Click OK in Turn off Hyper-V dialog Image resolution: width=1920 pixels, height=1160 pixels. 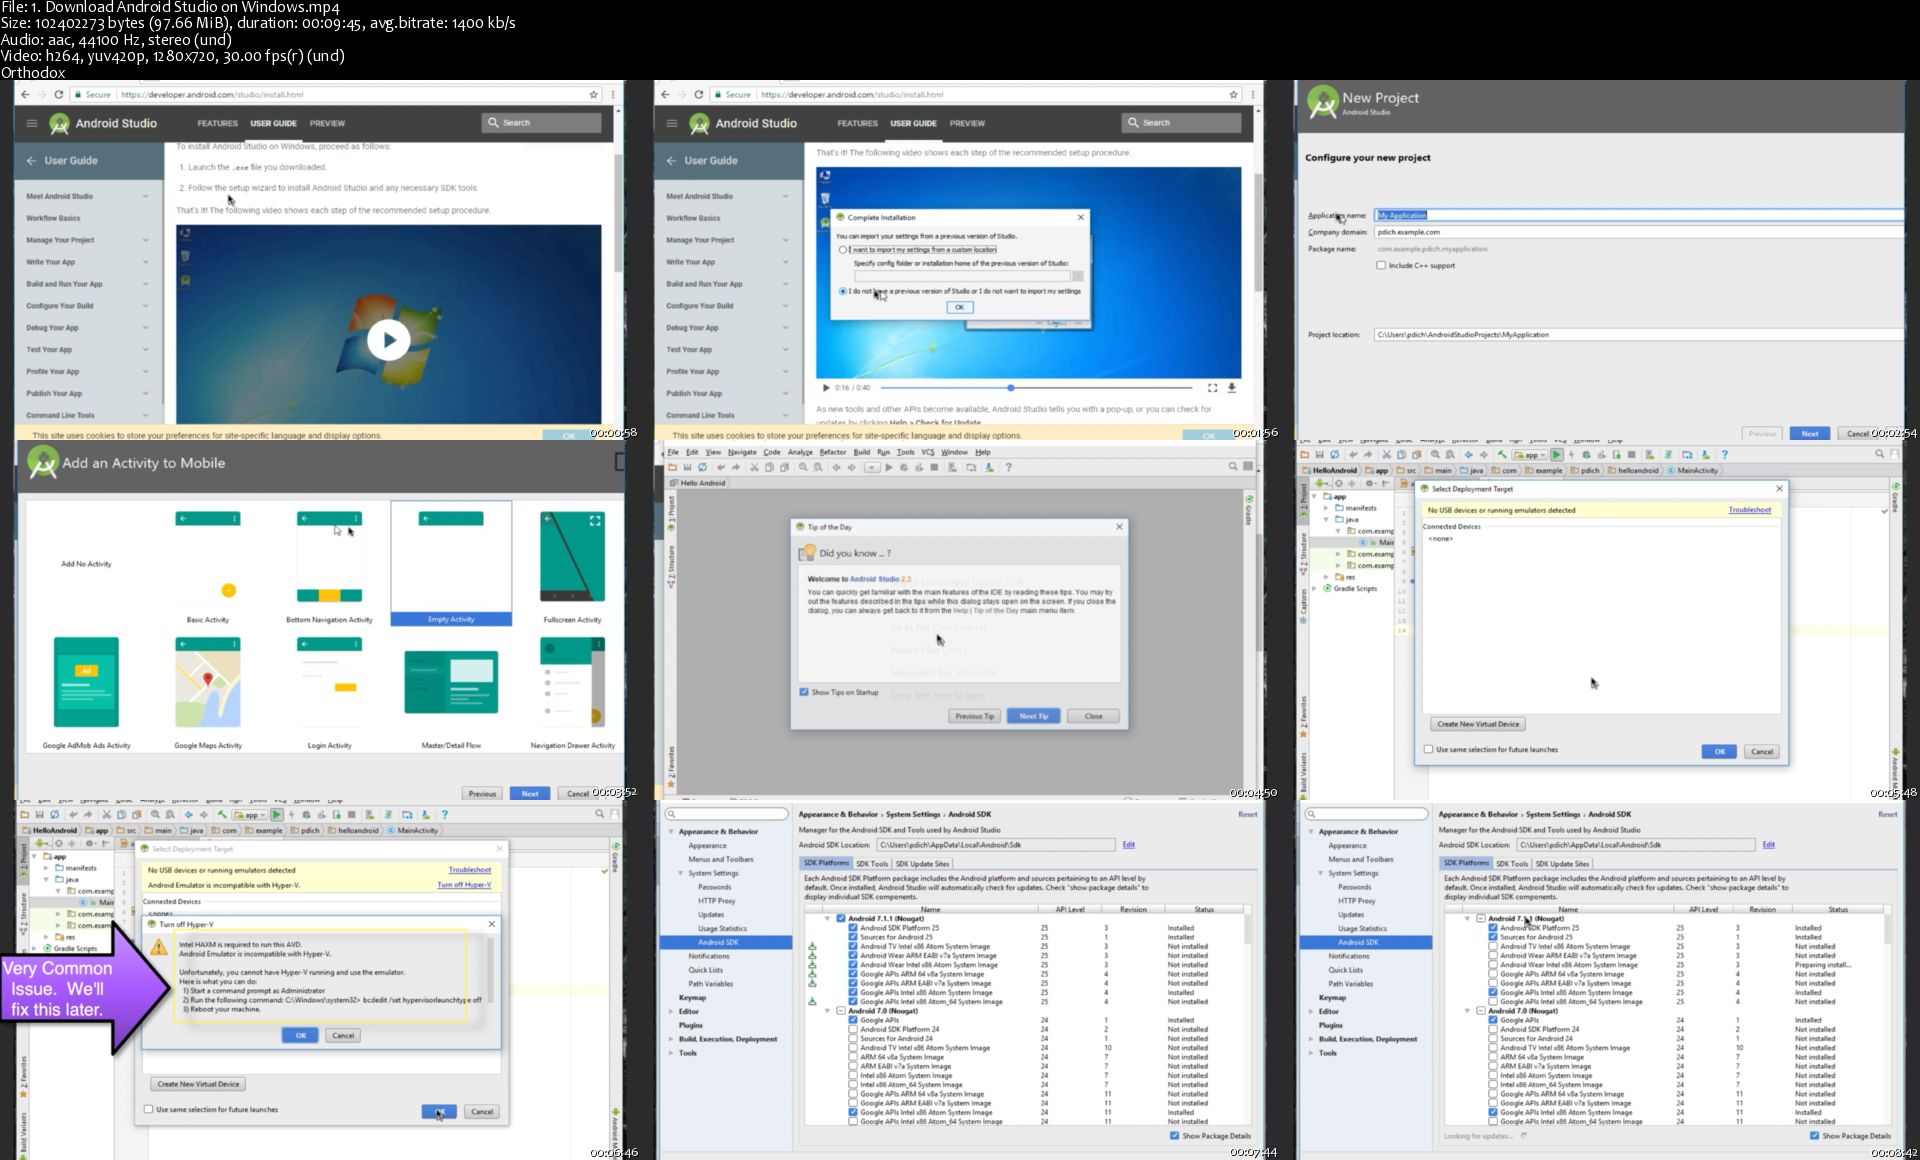(300, 1035)
